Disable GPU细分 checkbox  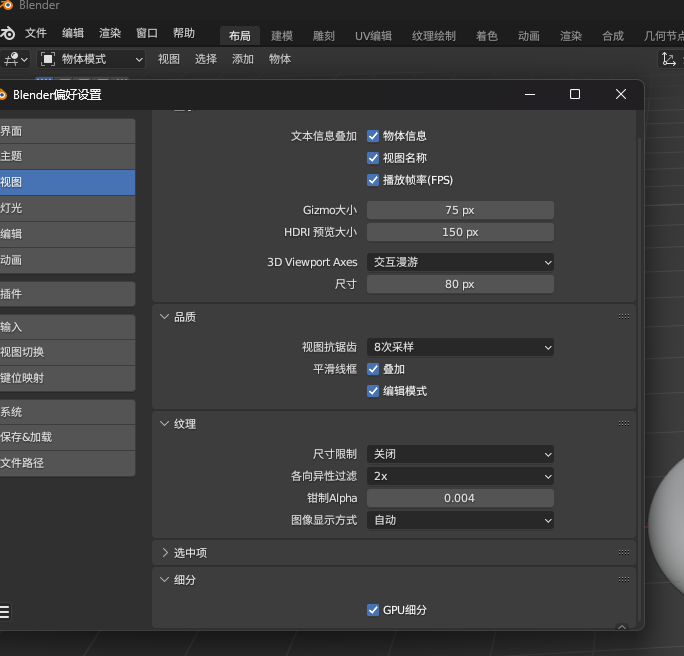click(373, 610)
